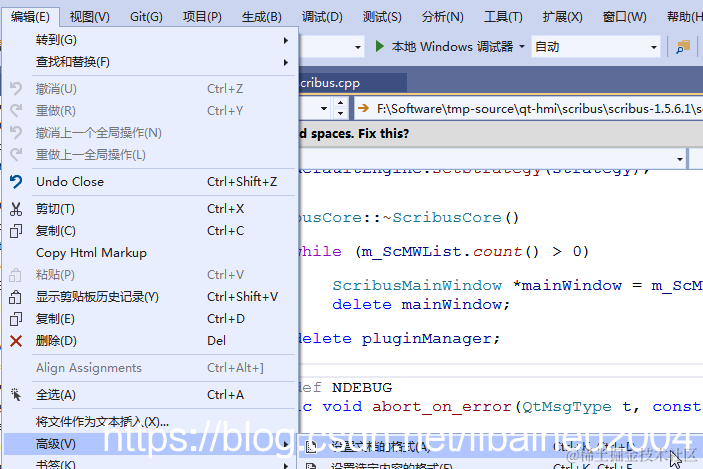Decrement the stepper down arrow
Screen dimensions: 703x469
click(340, 113)
